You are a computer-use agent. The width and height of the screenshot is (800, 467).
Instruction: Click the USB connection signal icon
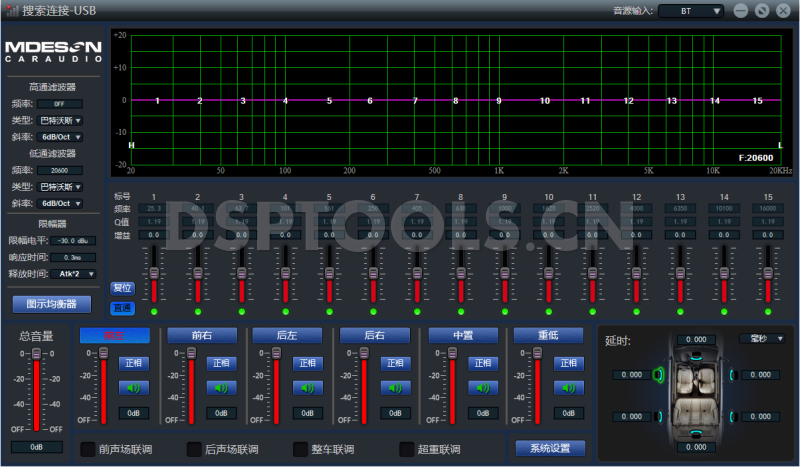[x=12, y=10]
